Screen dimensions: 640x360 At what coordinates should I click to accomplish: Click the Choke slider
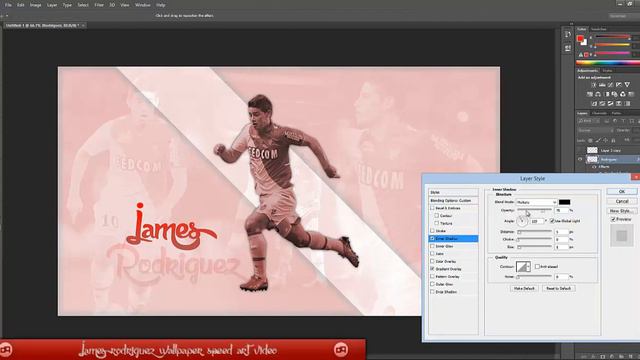[x=535, y=239]
